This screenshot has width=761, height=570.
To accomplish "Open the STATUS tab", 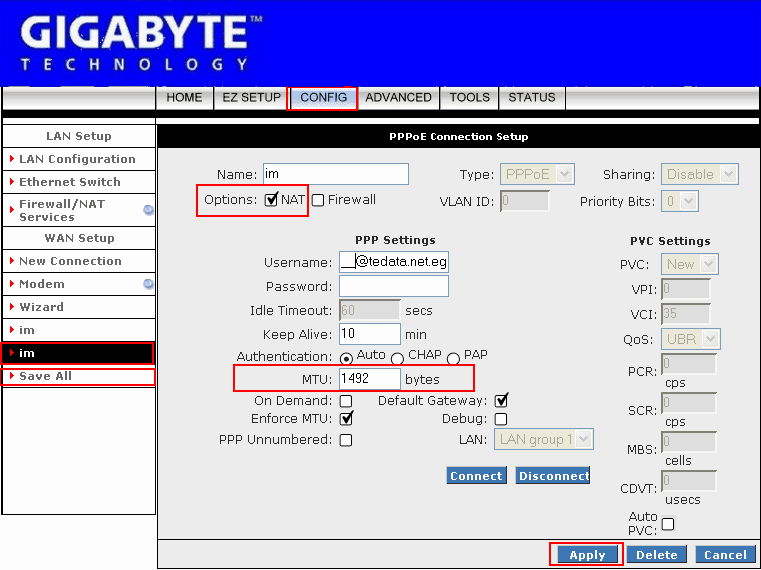I will click(532, 98).
